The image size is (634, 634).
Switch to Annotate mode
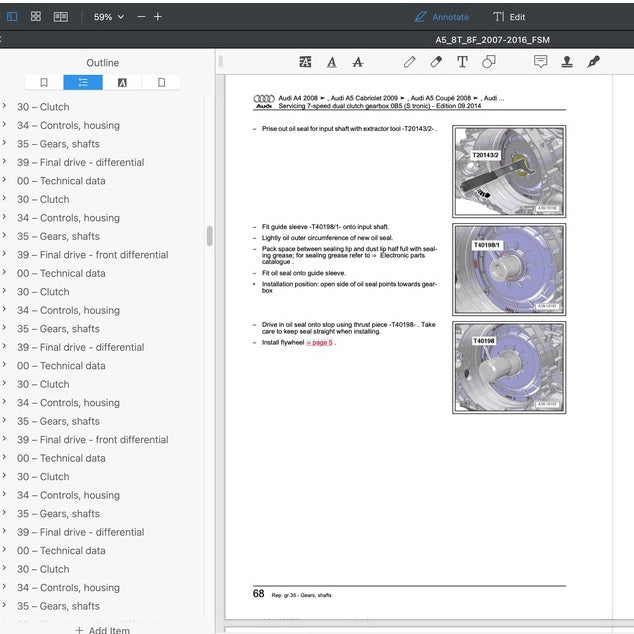point(442,17)
